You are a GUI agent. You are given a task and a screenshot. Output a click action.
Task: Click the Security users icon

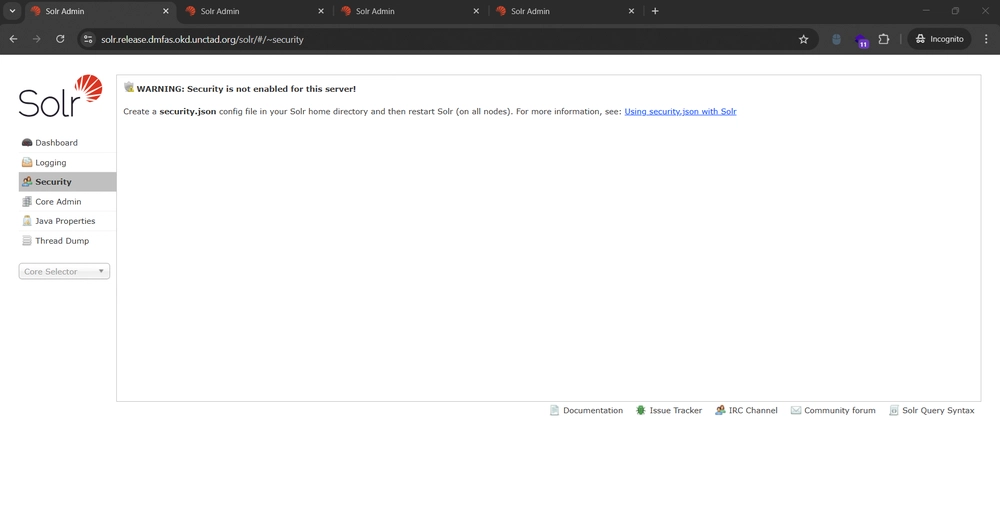pos(27,182)
